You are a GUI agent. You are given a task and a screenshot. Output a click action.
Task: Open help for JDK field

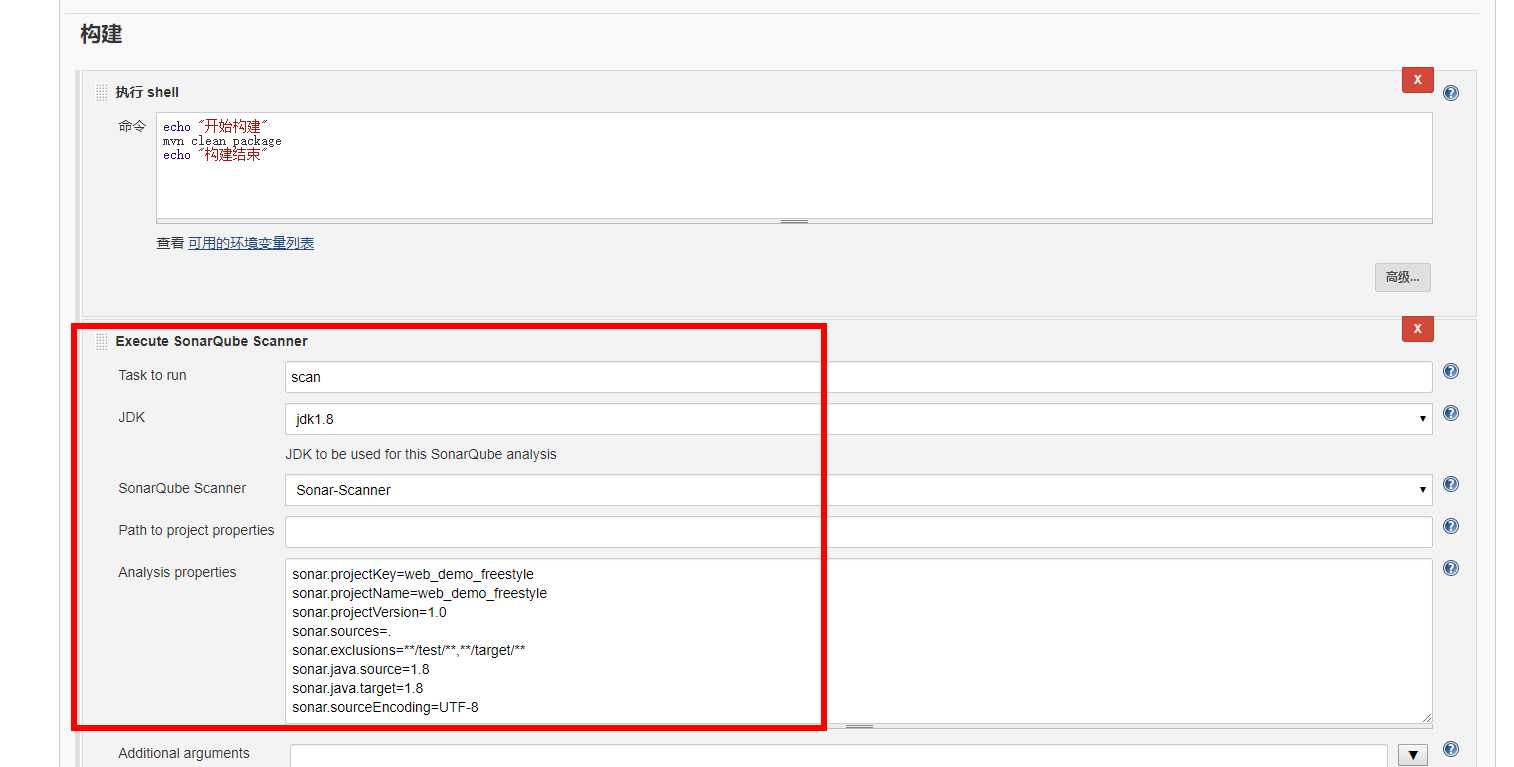1451,413
